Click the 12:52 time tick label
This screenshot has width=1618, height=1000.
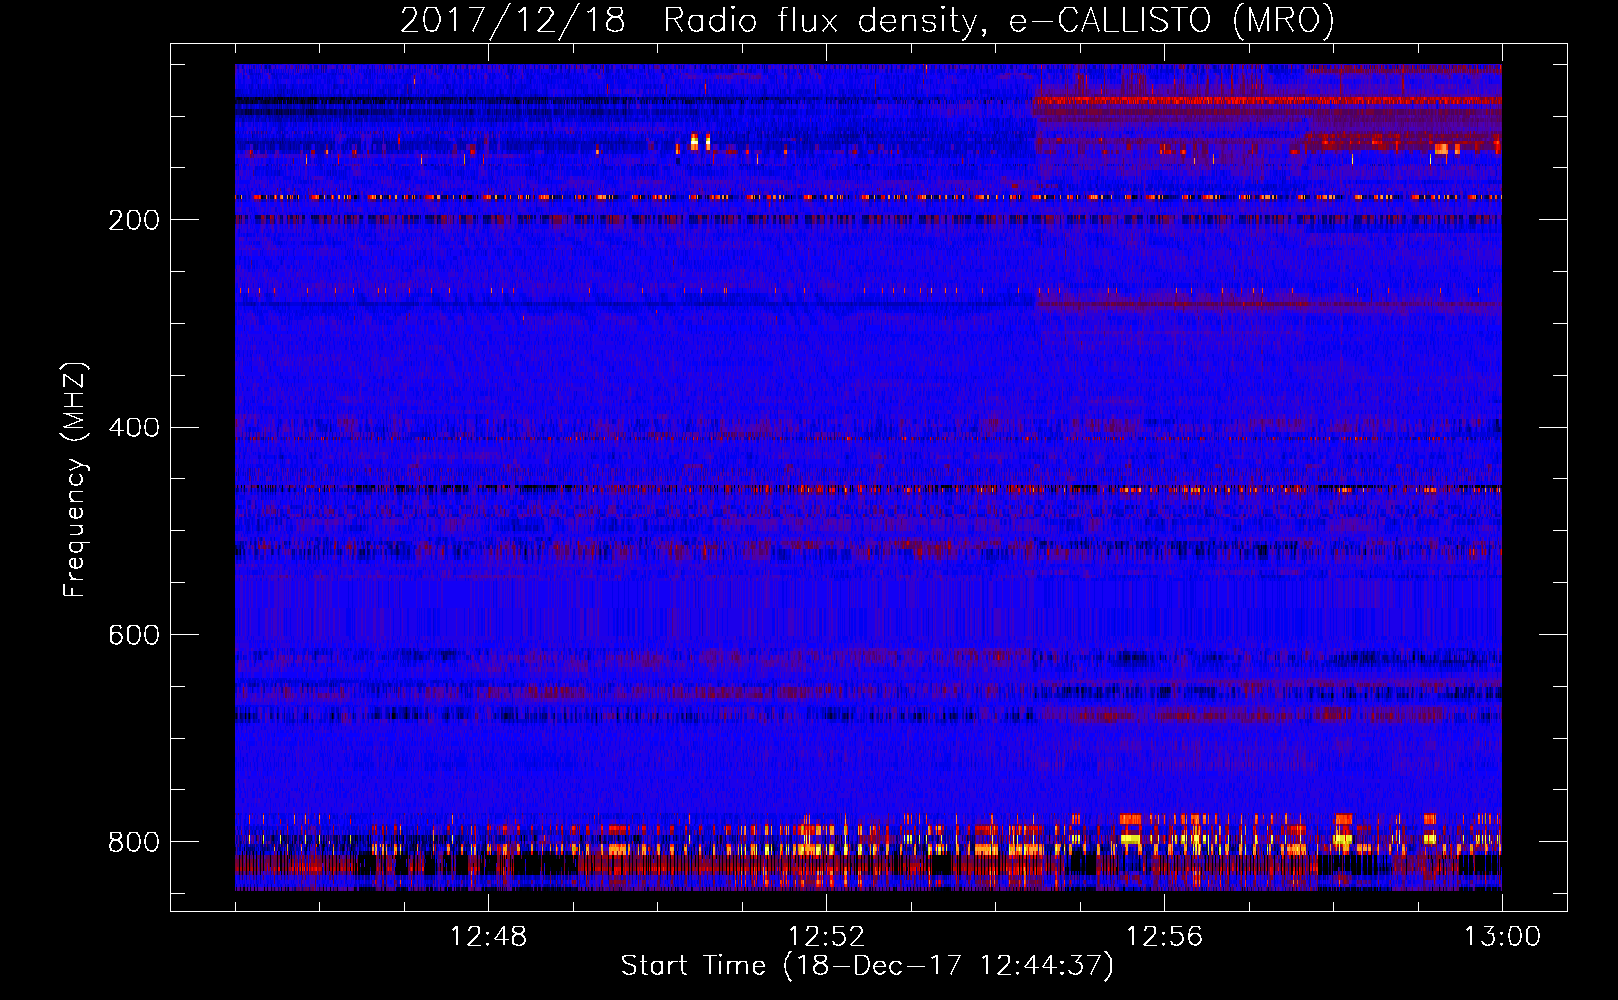(826, 937)
